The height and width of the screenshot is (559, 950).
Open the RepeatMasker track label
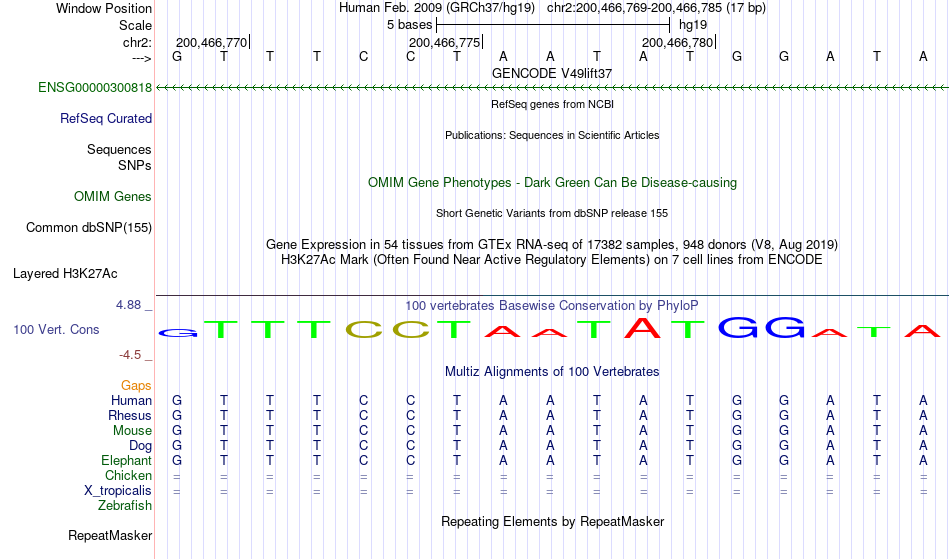pyautogui.click(x=110, y=535)
